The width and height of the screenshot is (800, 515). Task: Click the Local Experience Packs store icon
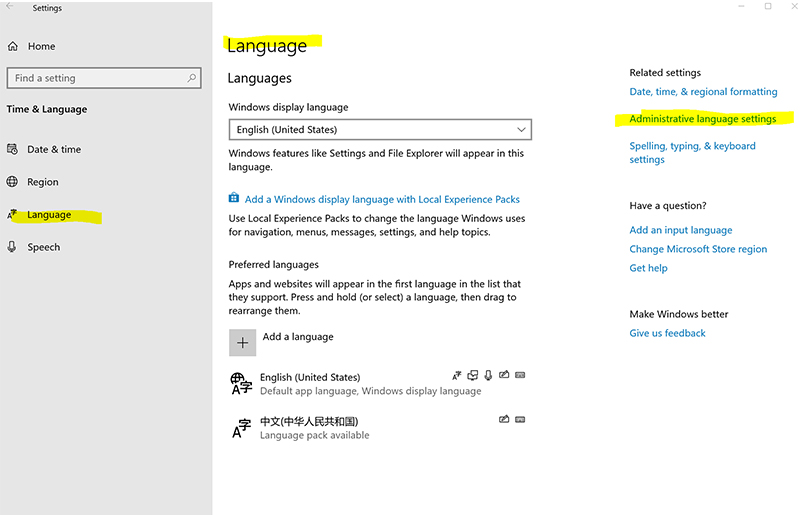234,198
